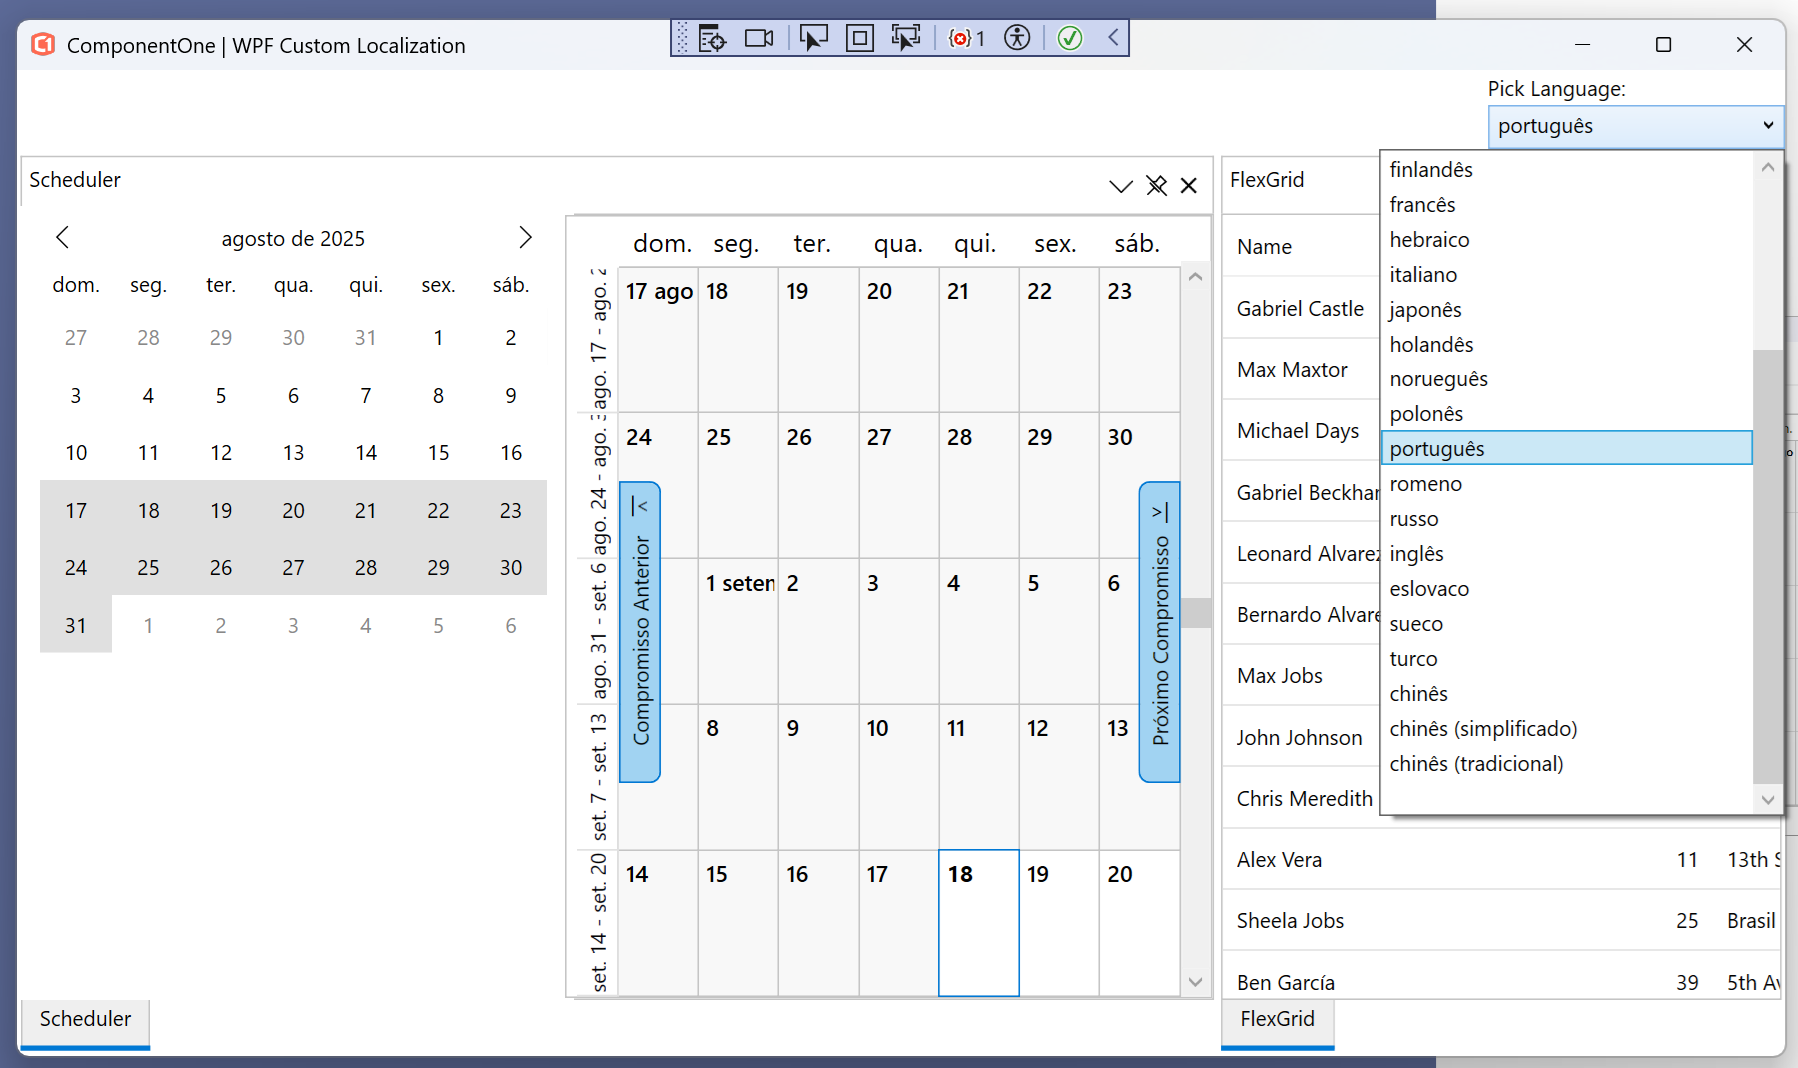
Task: Open the binding failures indicator showing 1
Action: click(x=966, y=39)
